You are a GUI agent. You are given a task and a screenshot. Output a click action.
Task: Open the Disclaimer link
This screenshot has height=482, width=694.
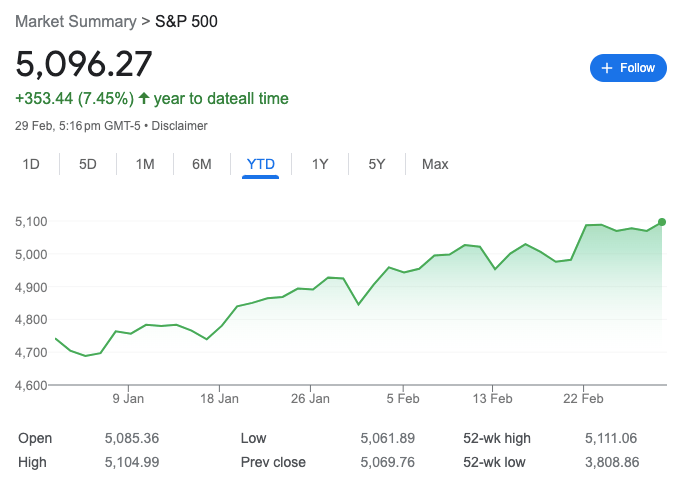[179, 126]
